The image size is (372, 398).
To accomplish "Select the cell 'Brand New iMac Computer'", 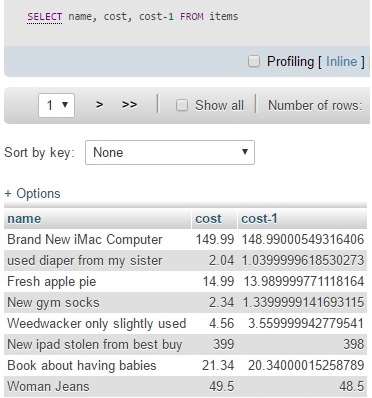I will coord(97,239).
